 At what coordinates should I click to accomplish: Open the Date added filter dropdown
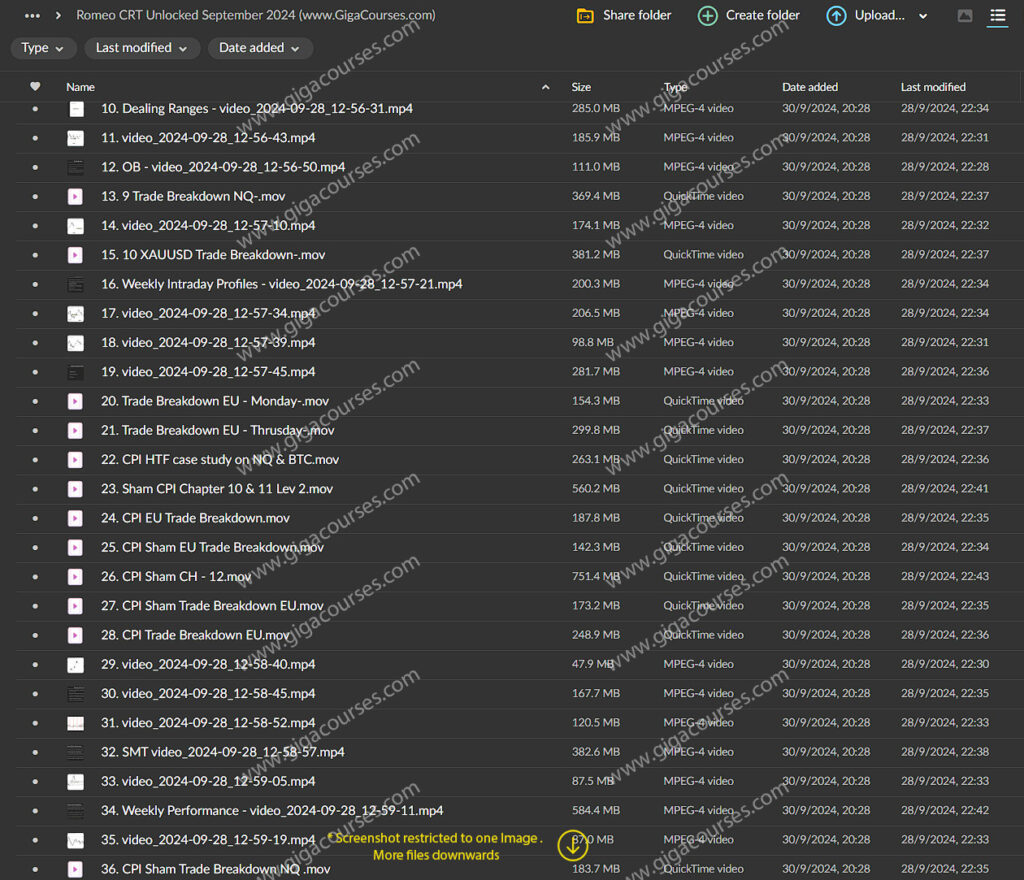[260, 48]
